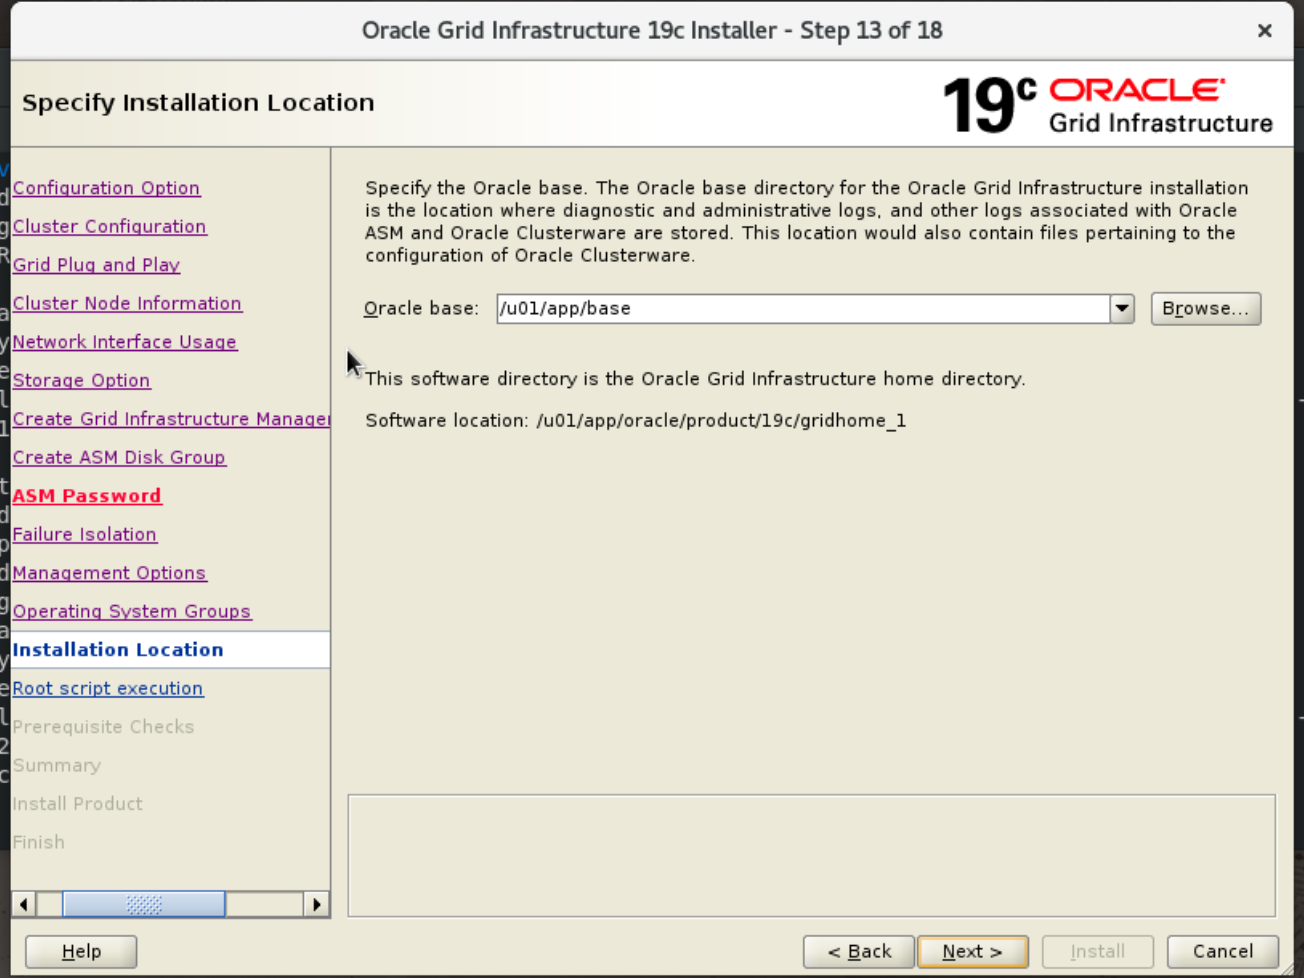Click the Oracle base path field
Screen dimensions: 1304x978
pyautogui.click(x=803, y=308)
